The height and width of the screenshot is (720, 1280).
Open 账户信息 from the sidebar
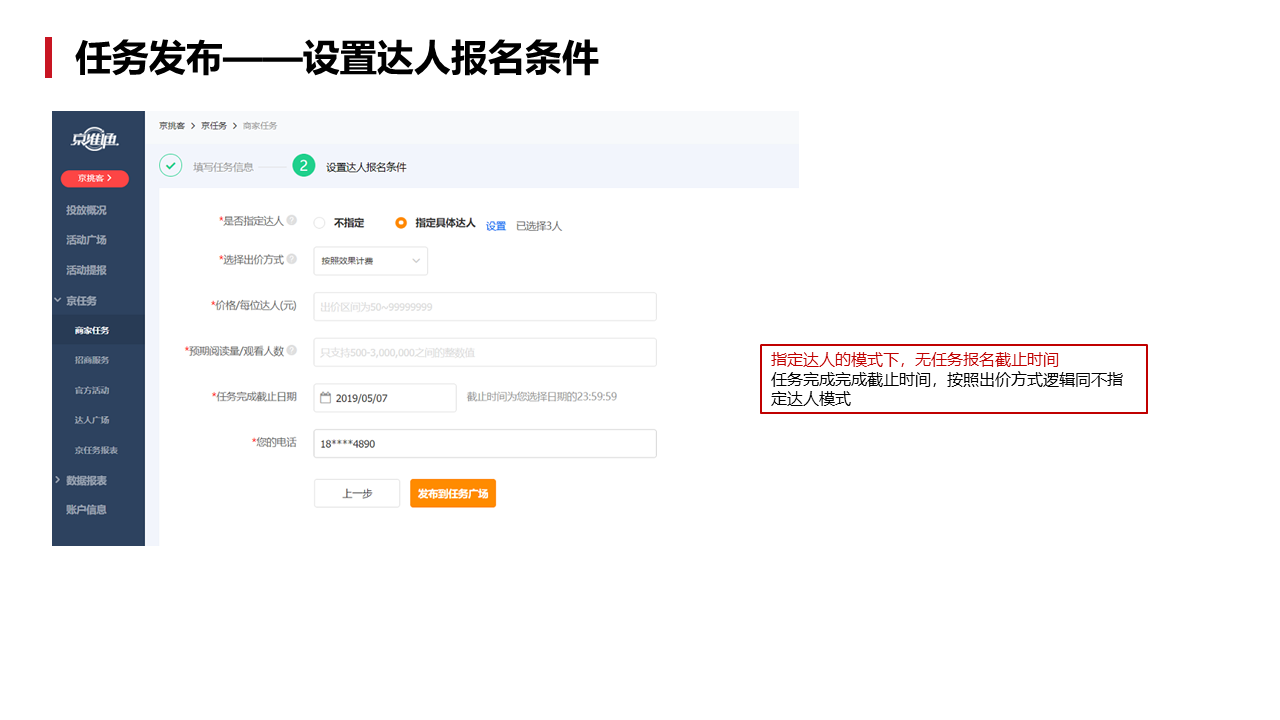tap(84, 510)
